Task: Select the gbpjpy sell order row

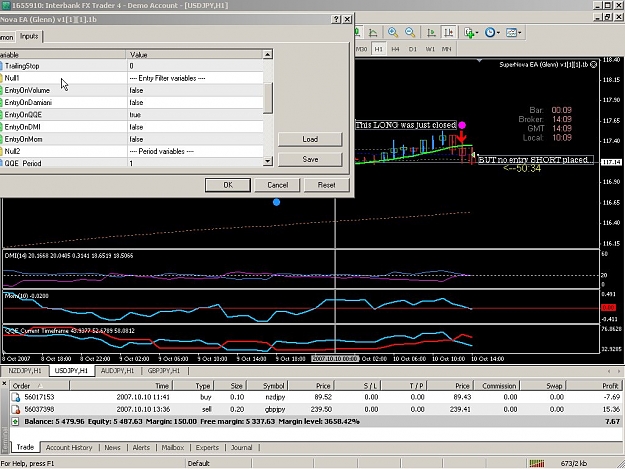Action: 316,409
